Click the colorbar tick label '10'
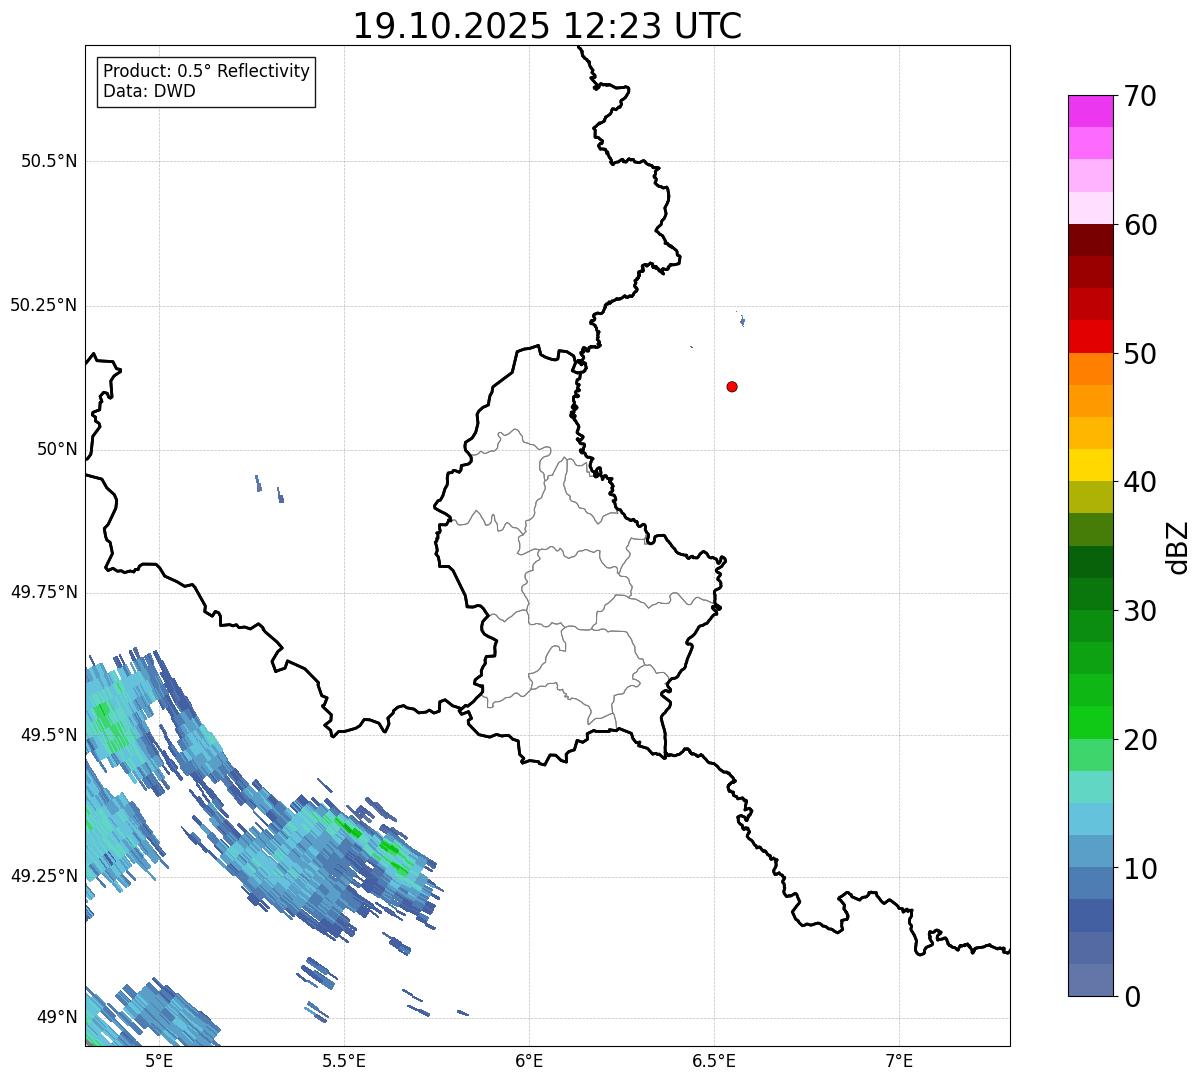 click(1140, 869)
